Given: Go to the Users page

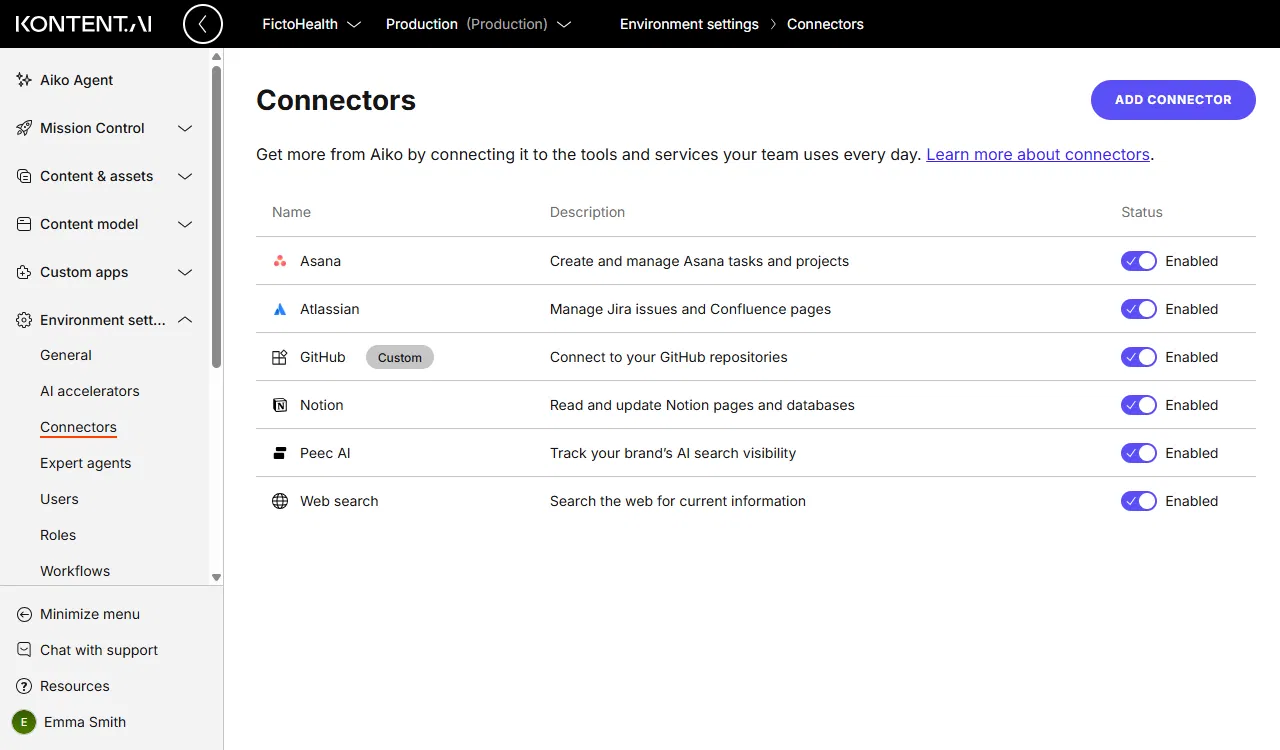Looking at the screenshot, I should click(x=59, y=499).
